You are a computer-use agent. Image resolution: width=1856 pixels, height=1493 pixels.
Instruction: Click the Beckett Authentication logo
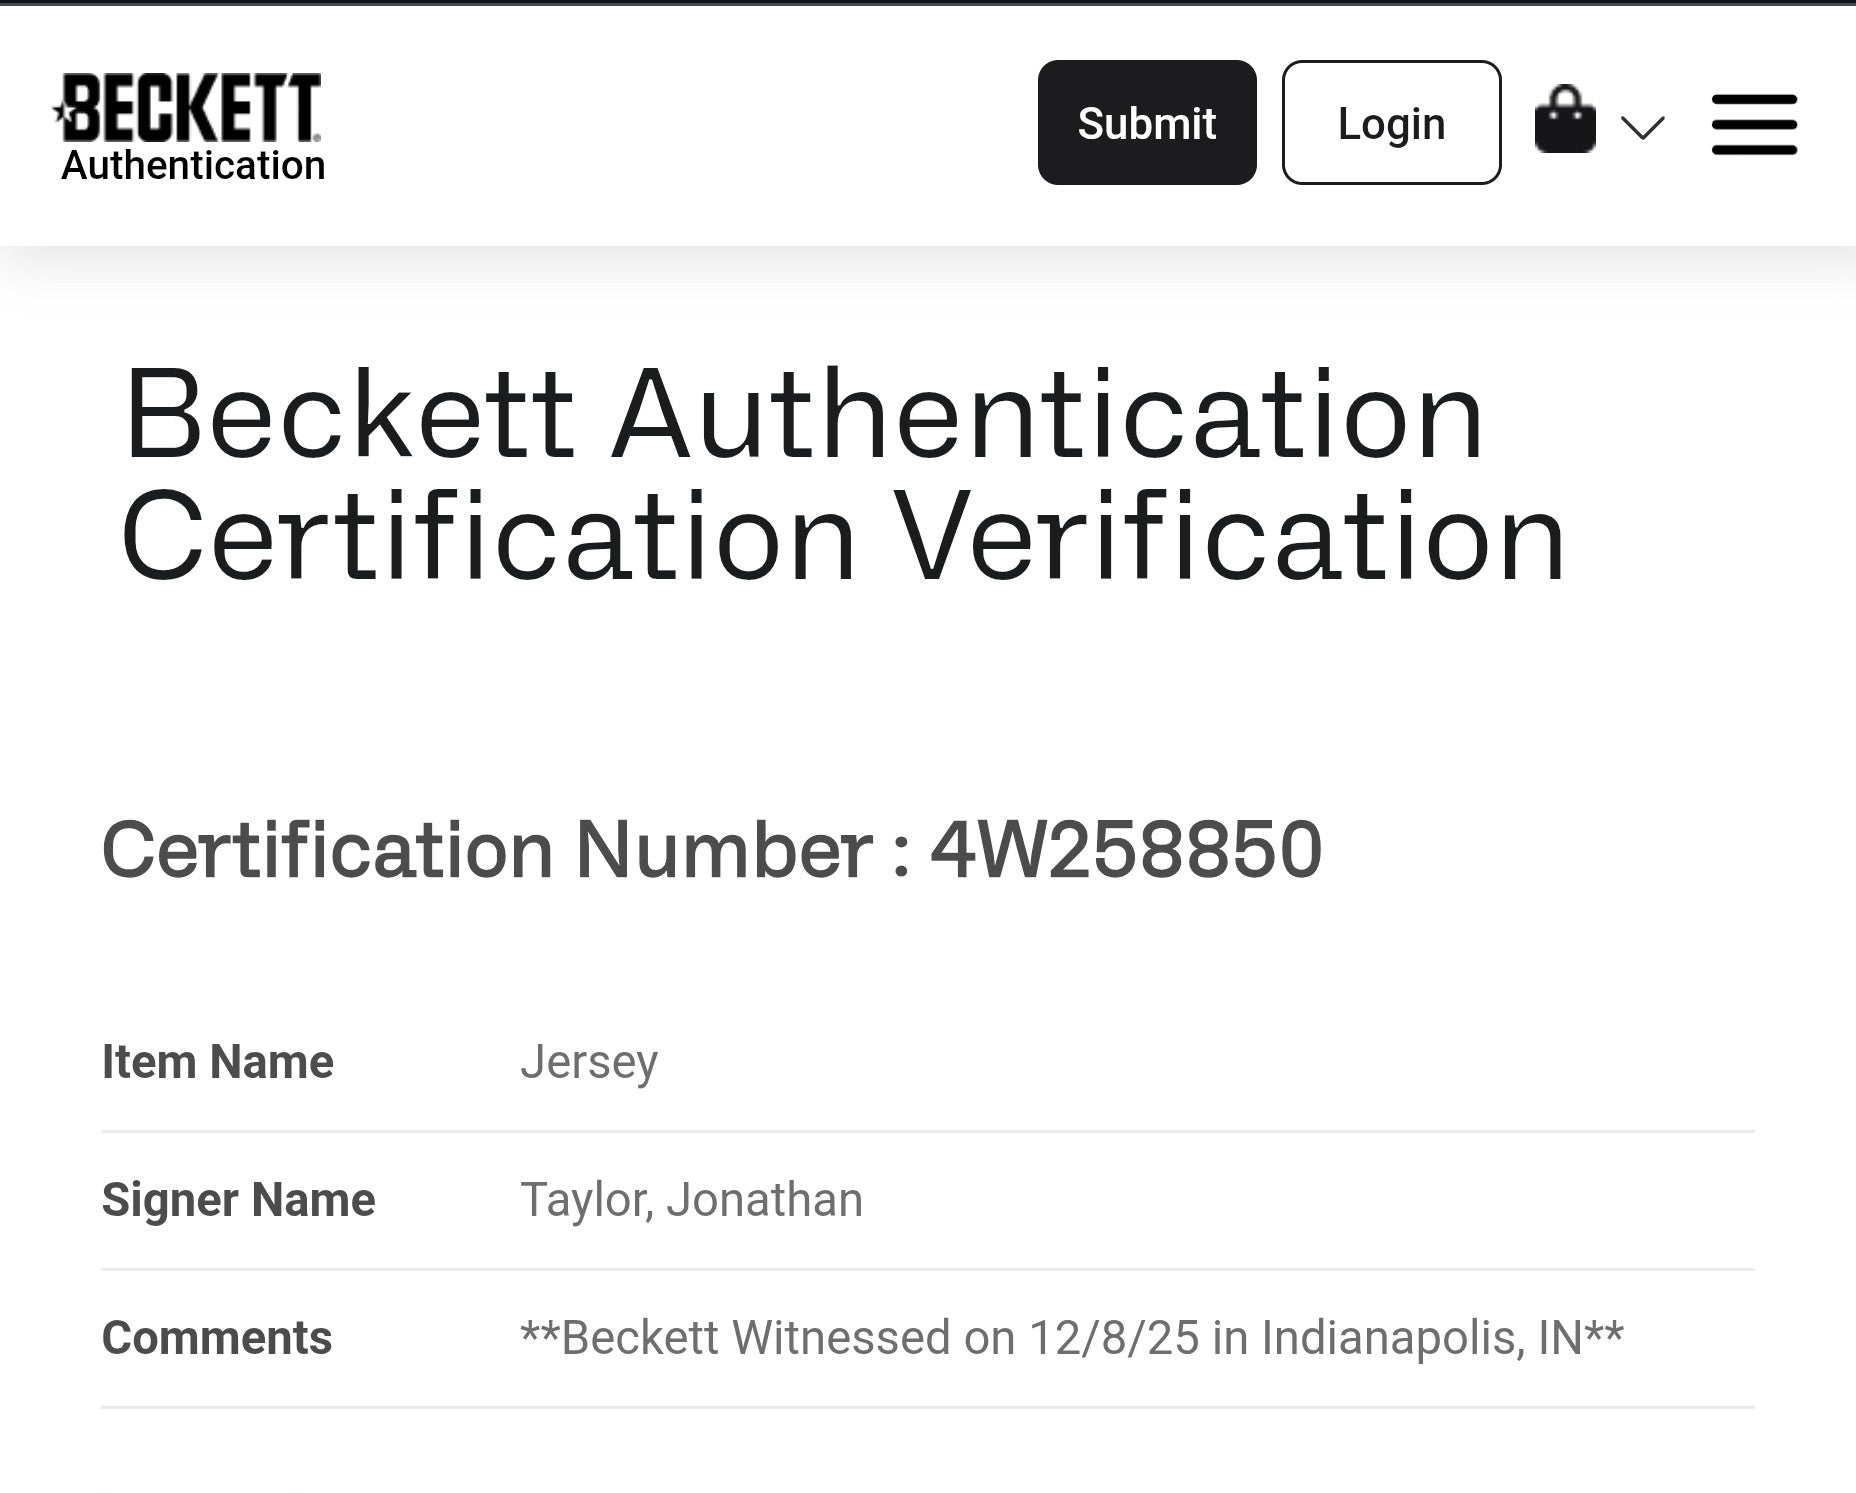192,122
